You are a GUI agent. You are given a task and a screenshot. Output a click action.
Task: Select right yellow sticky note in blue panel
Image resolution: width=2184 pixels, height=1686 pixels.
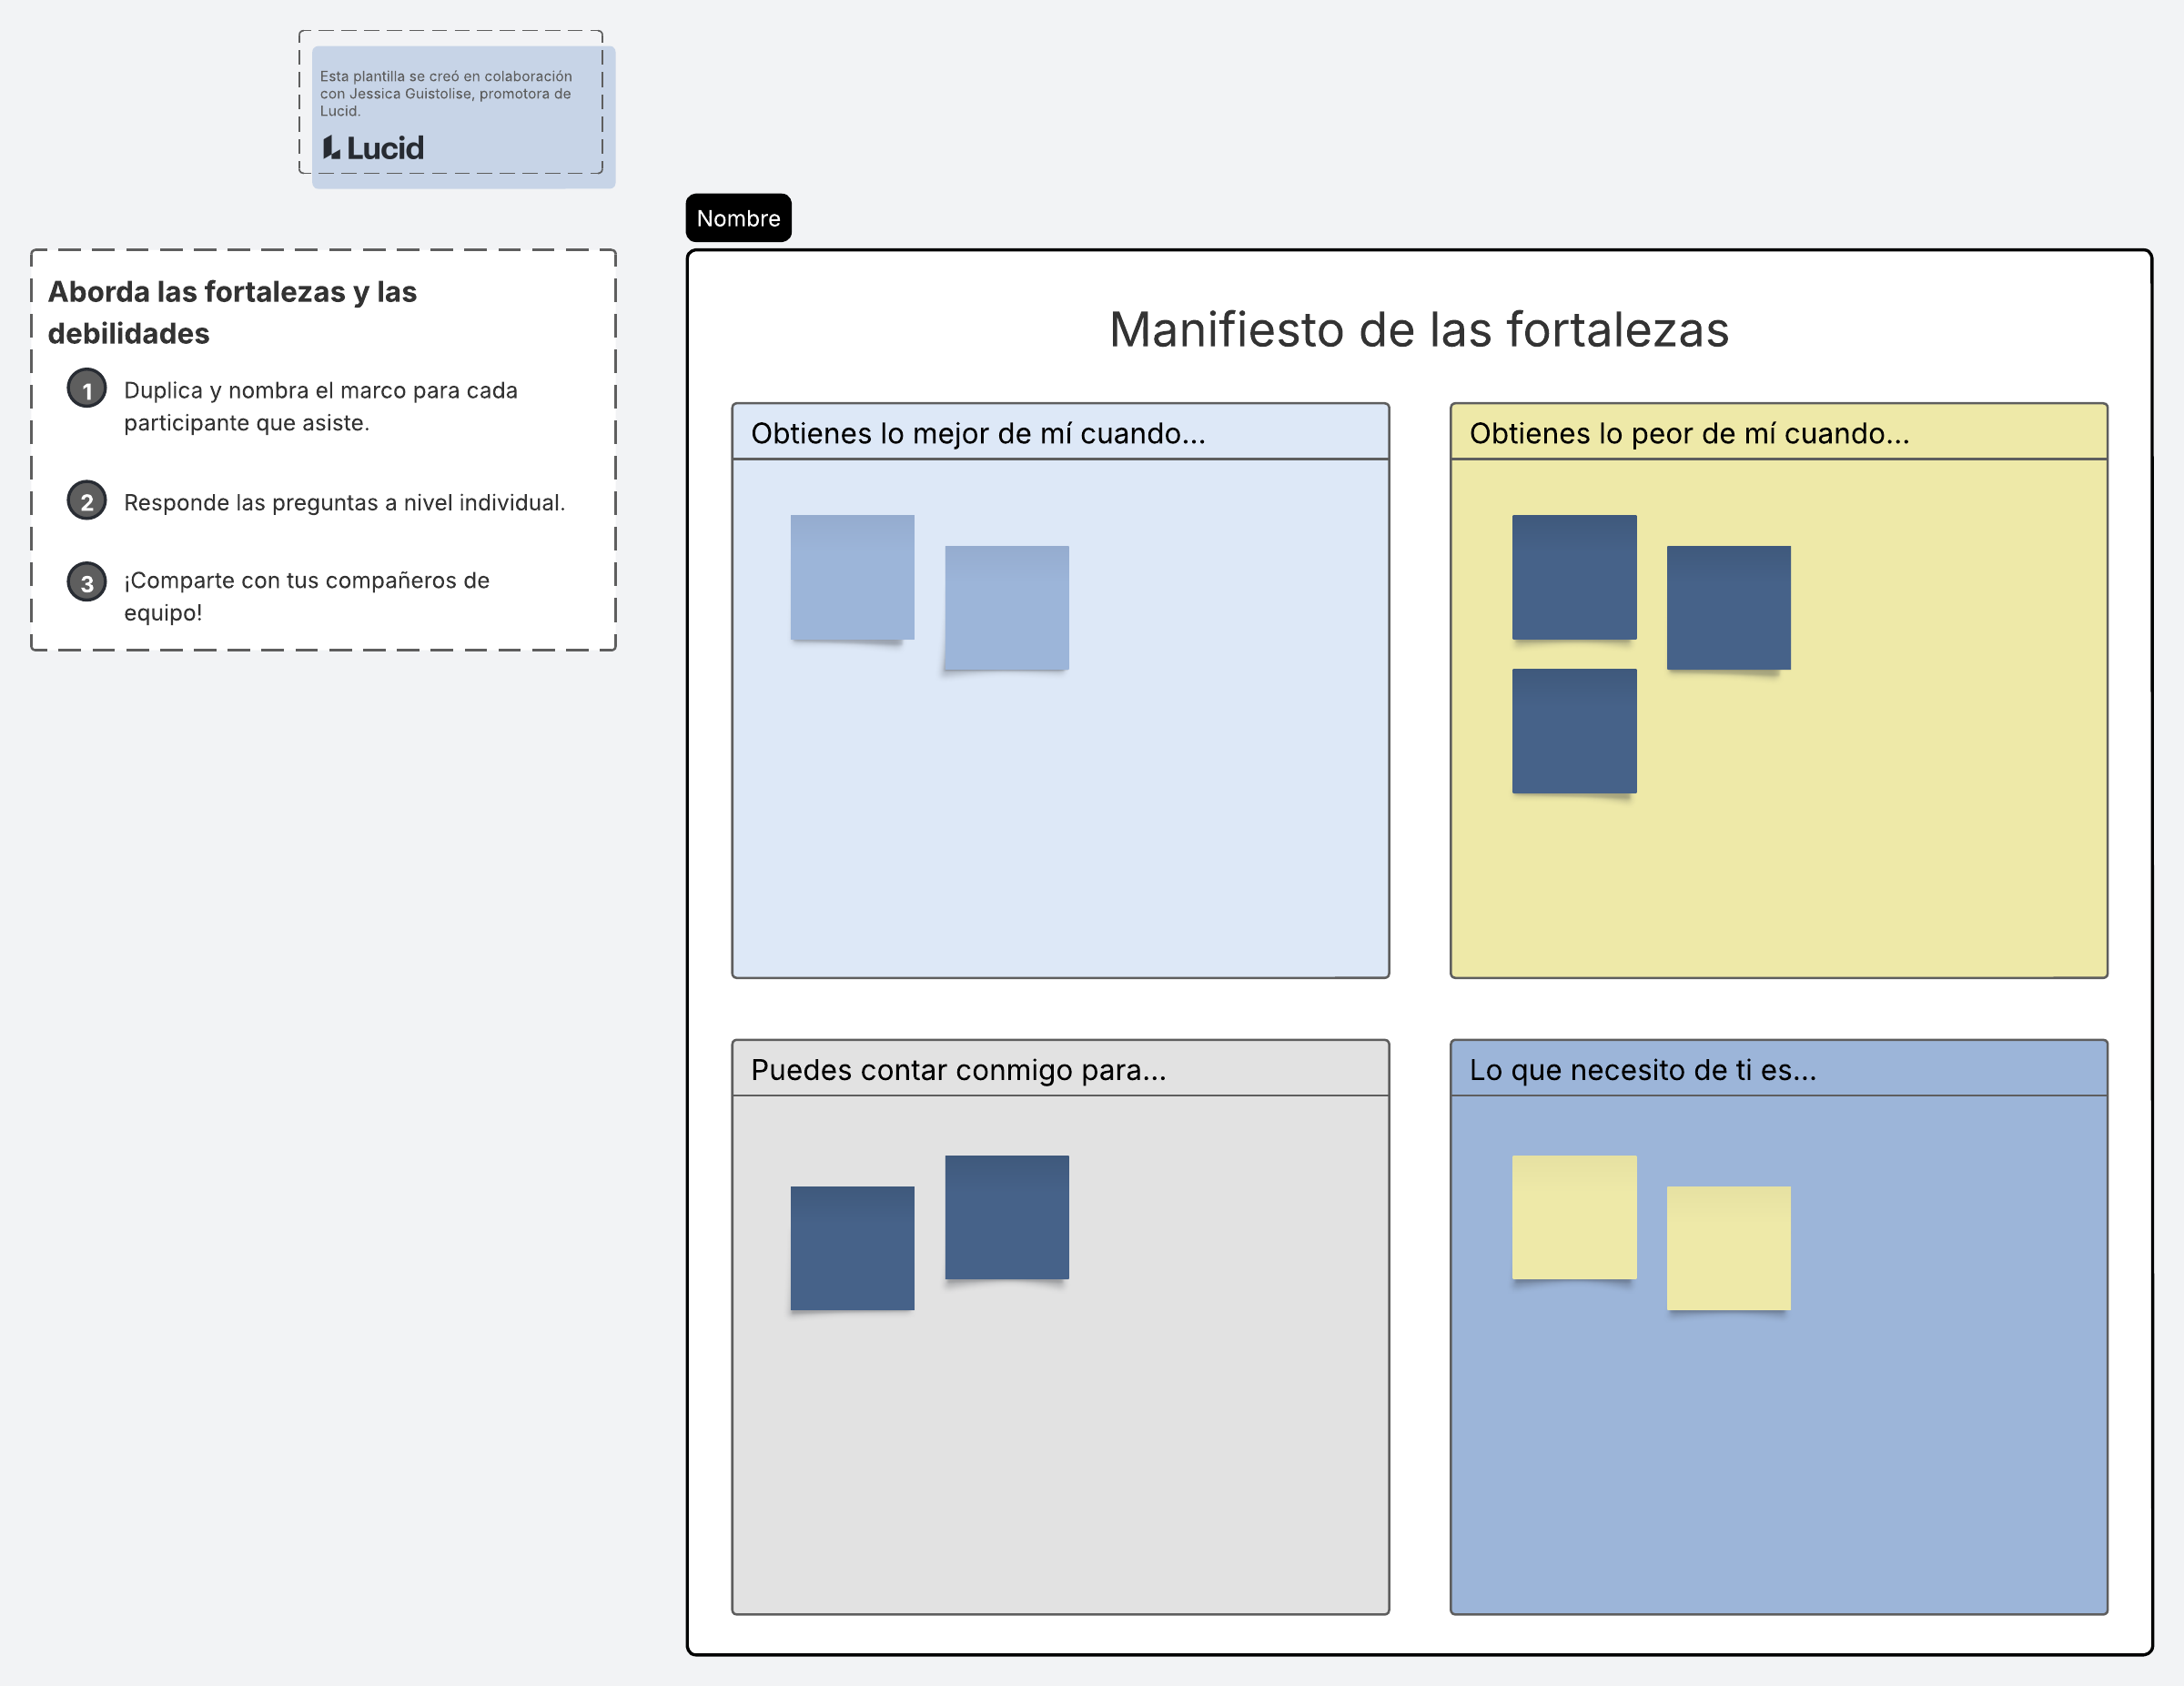(1728, 1248)
